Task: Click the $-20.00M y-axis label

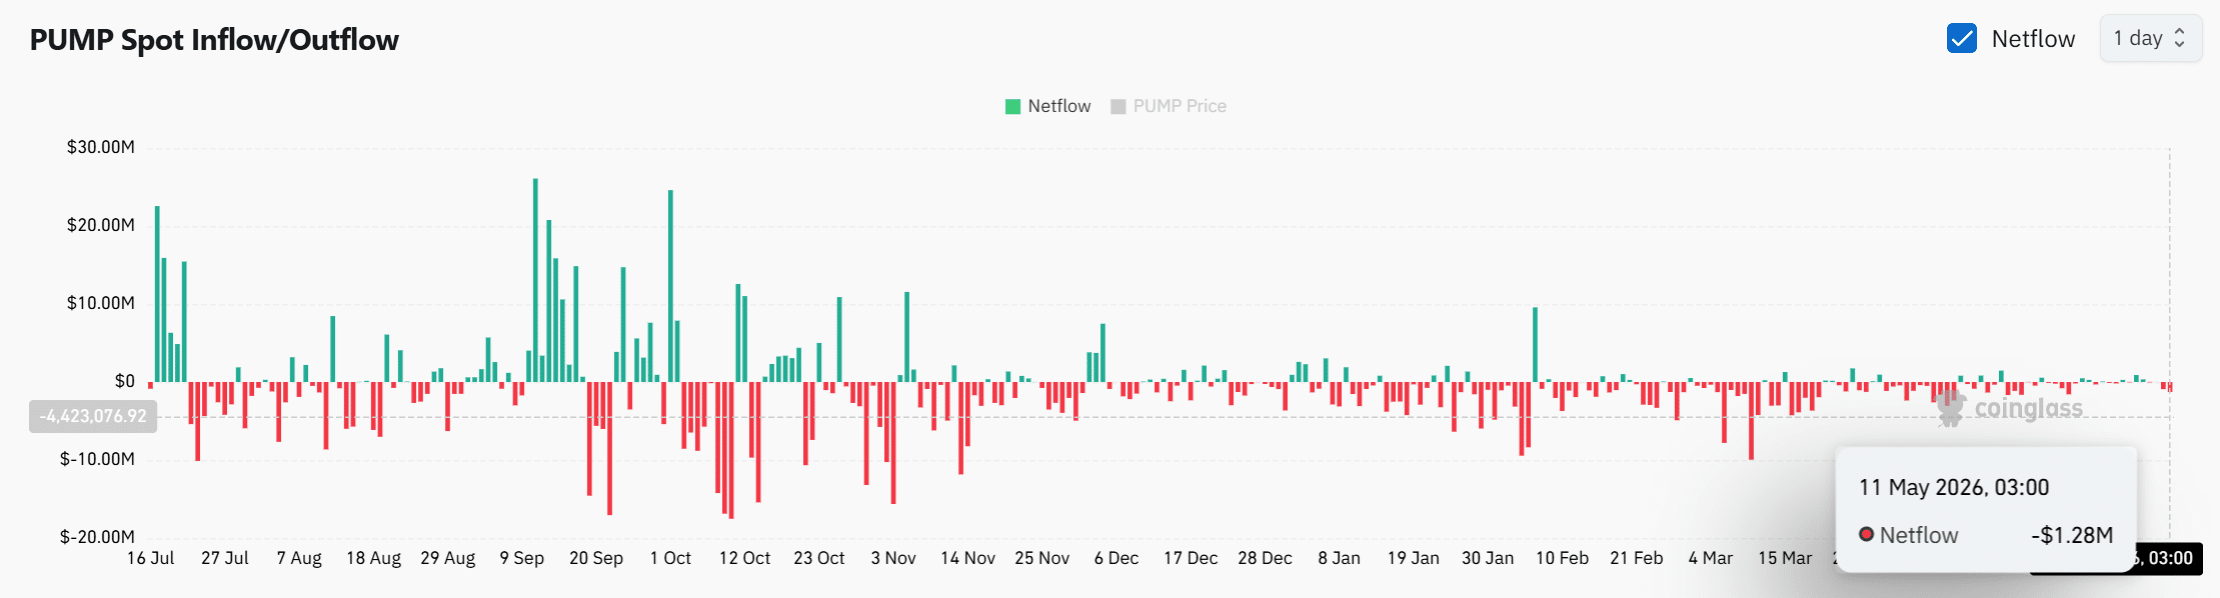Action: point(98,537)
